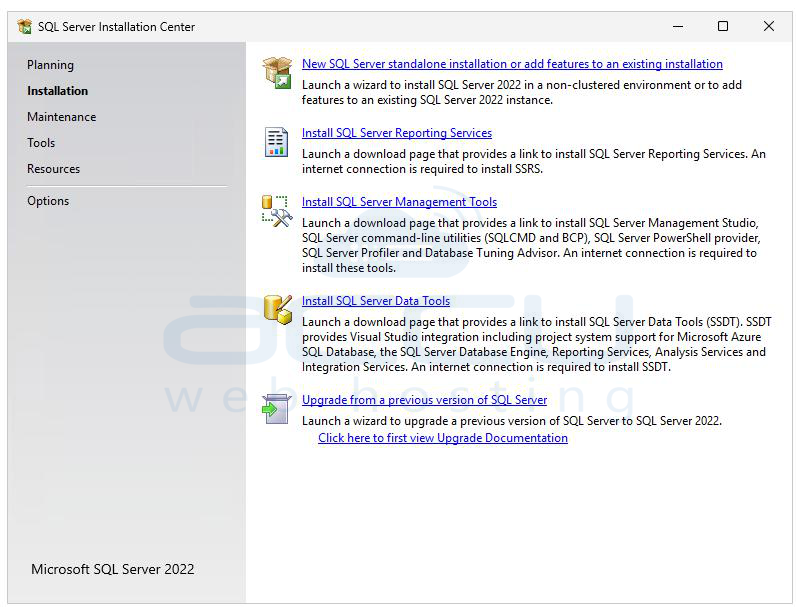
Task: Switch to the Maintenance section
Action: tap(61, 117)
